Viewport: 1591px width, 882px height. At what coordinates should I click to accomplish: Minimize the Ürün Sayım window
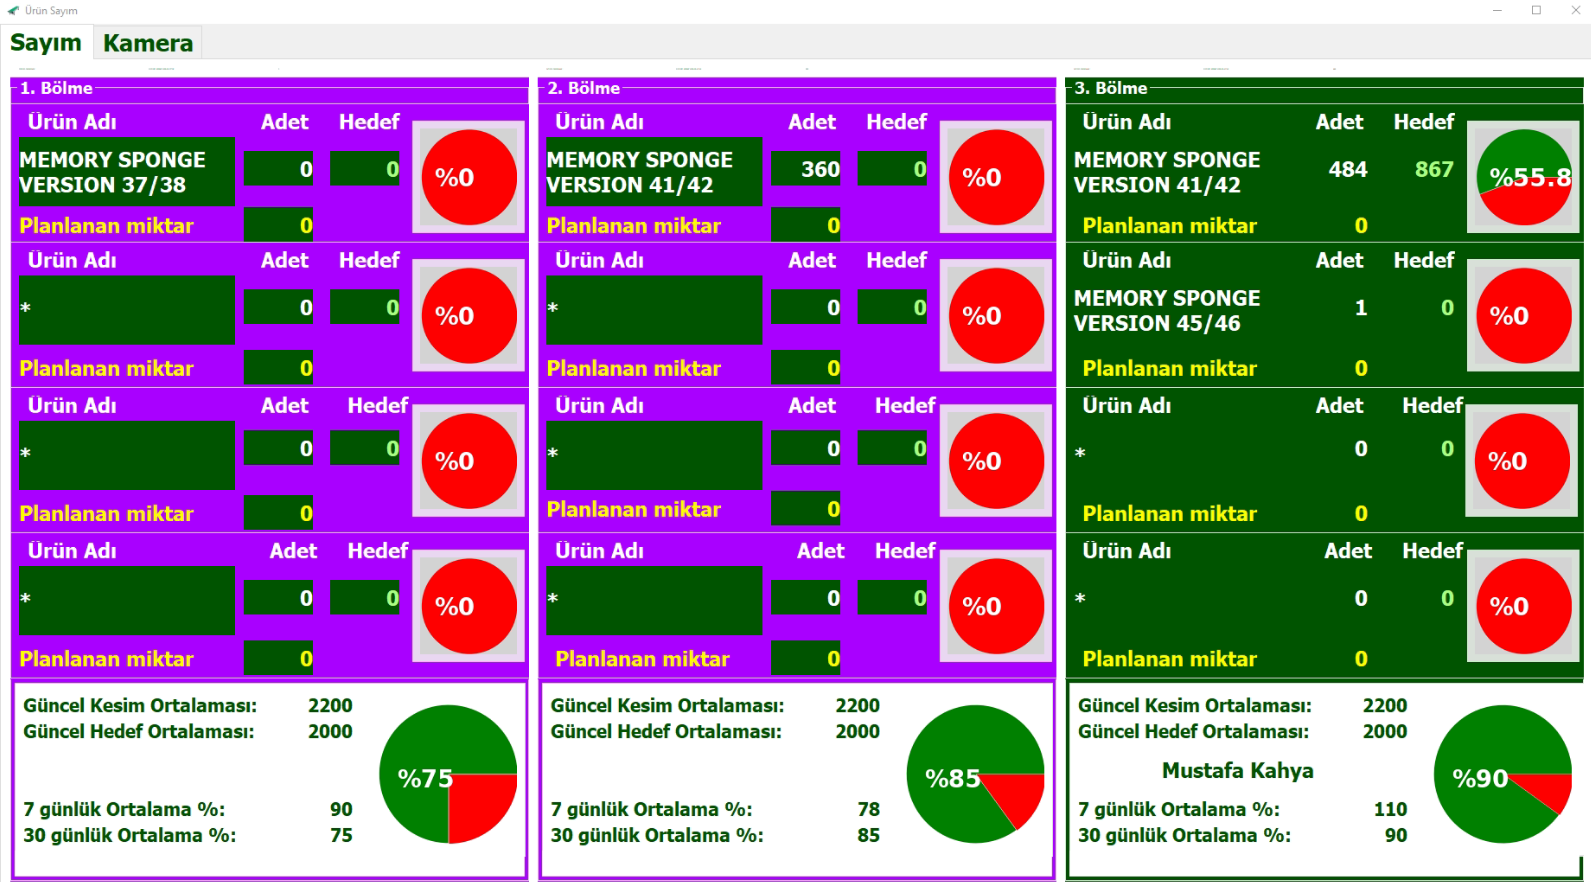tap(1497, 10)
